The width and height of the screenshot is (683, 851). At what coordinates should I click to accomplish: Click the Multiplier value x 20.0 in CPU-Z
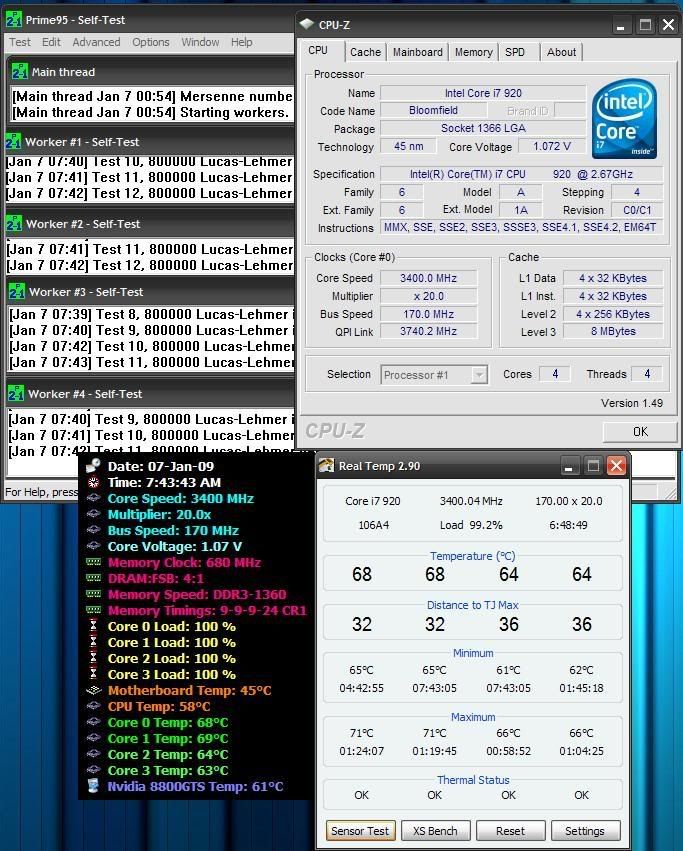[x=428, y=296]
